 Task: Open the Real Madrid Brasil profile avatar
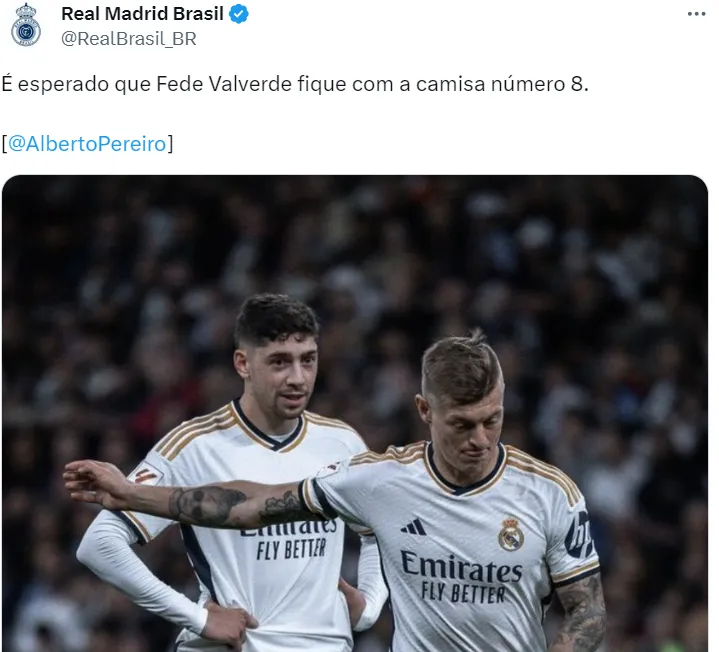point(26,26)
